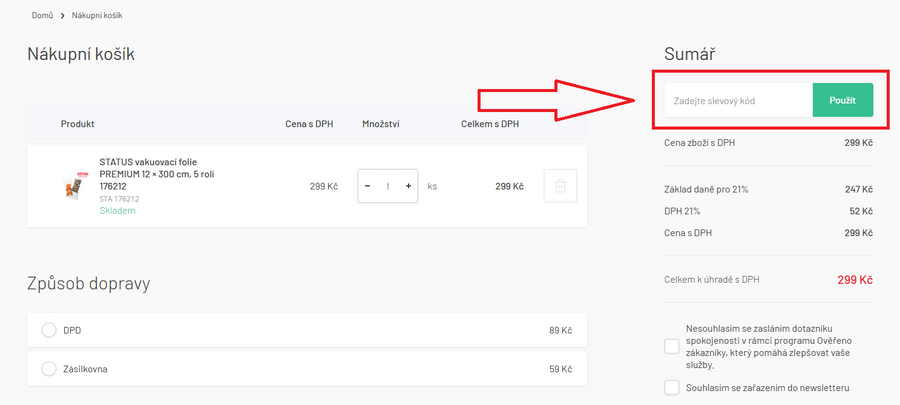
Task: Enable the newsletter subscription checkbox
Action: pyautogui.click(x=671, y=388)
